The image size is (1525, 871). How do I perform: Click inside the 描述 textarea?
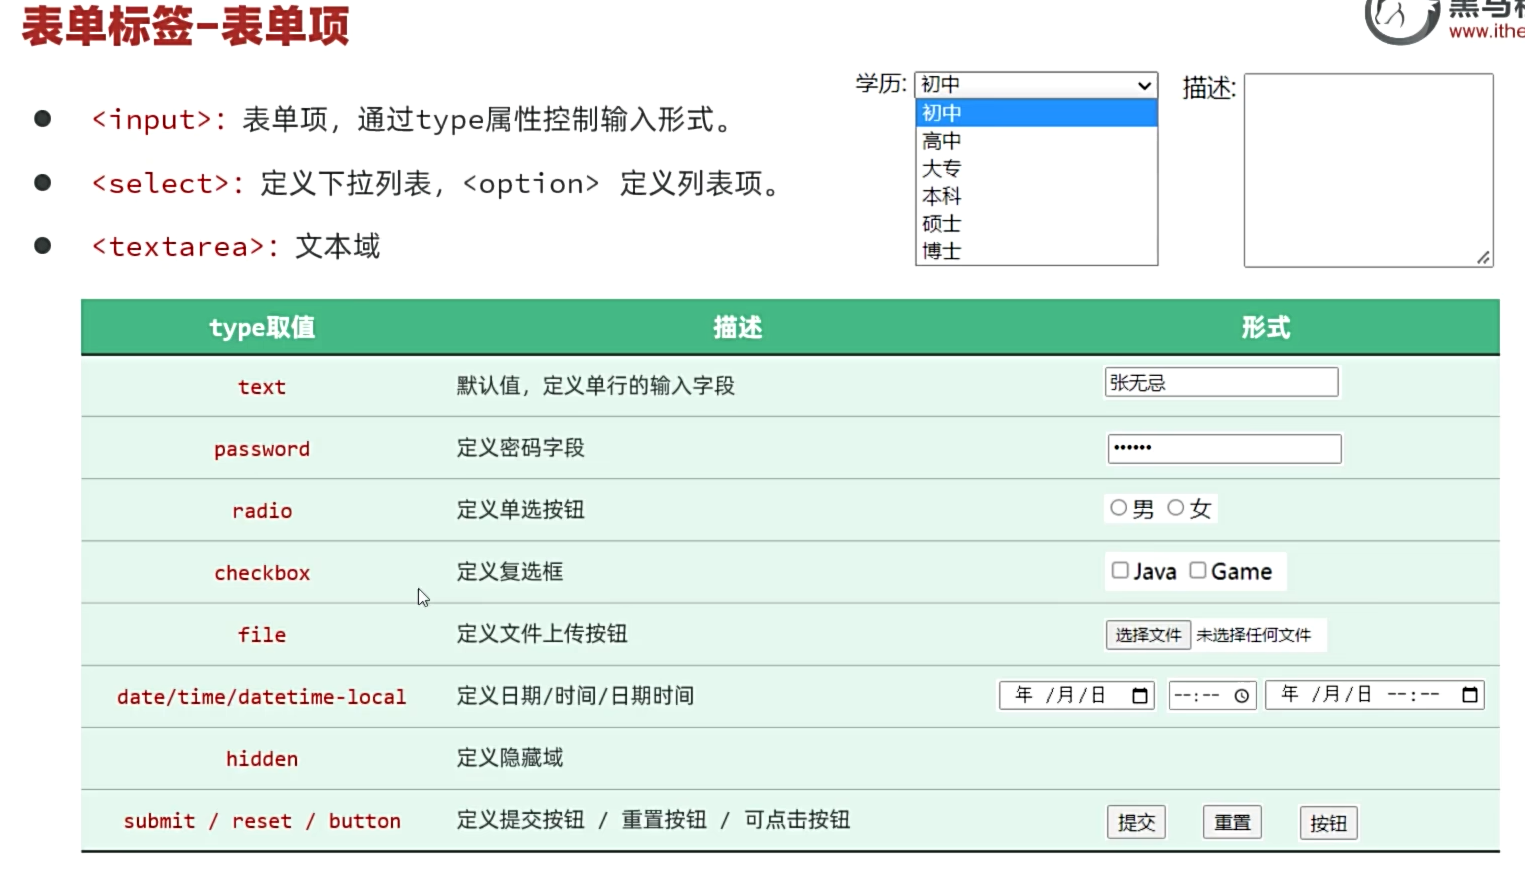(x=1367, y=170)
